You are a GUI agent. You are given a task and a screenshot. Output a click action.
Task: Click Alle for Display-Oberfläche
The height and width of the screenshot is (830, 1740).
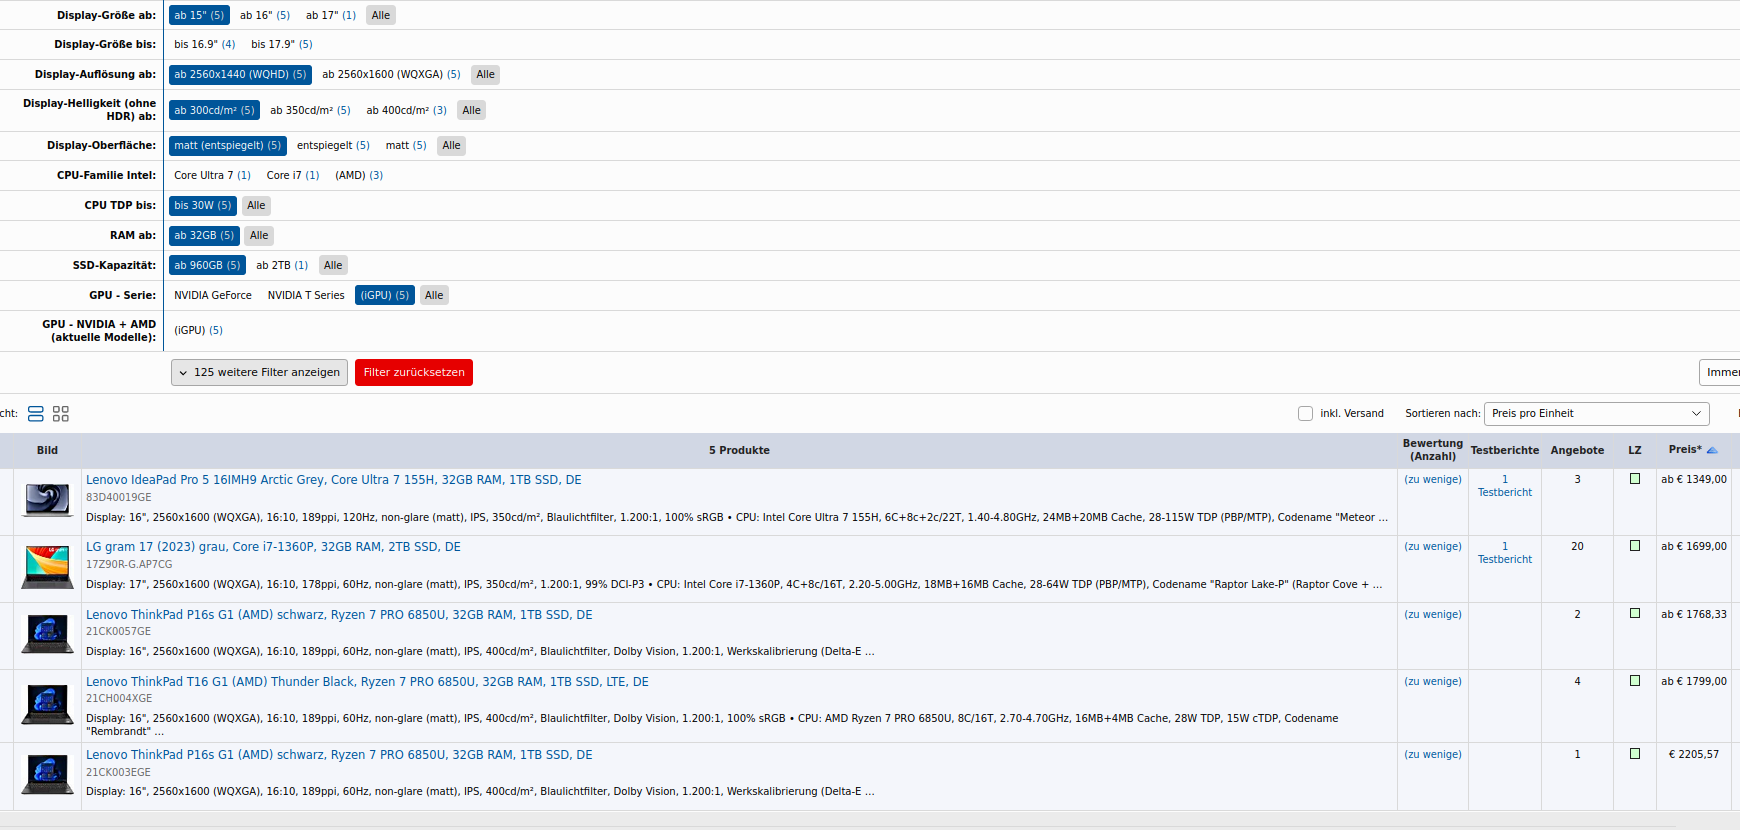pos(452,145)
